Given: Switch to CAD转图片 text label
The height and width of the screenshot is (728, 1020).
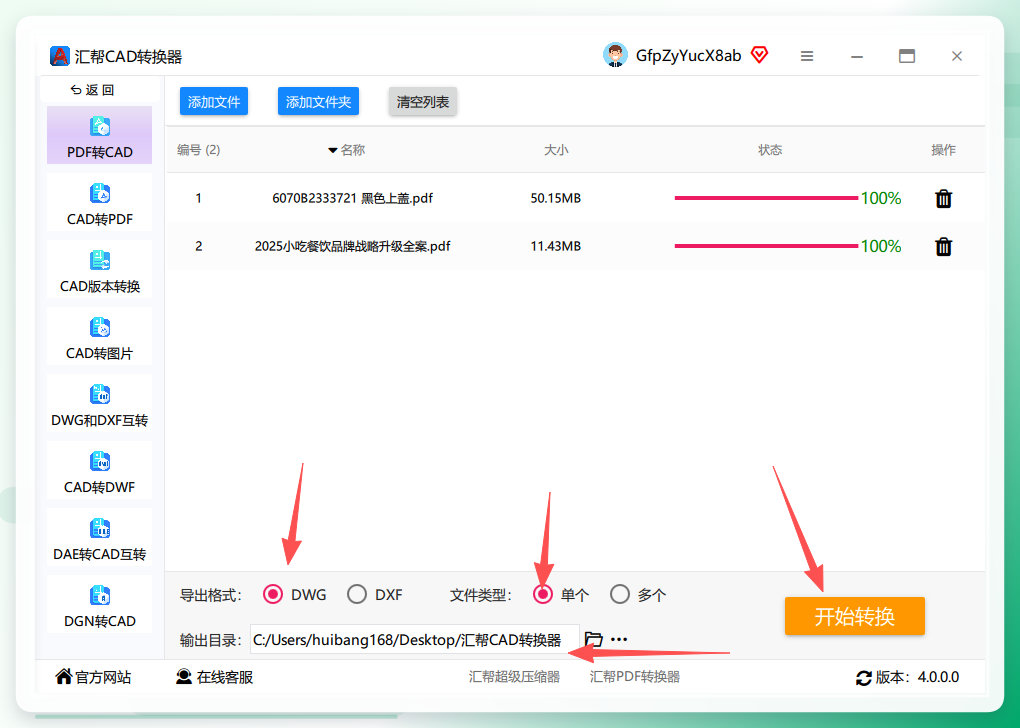Looking at the screenshot, I should (x=100, y=353).
